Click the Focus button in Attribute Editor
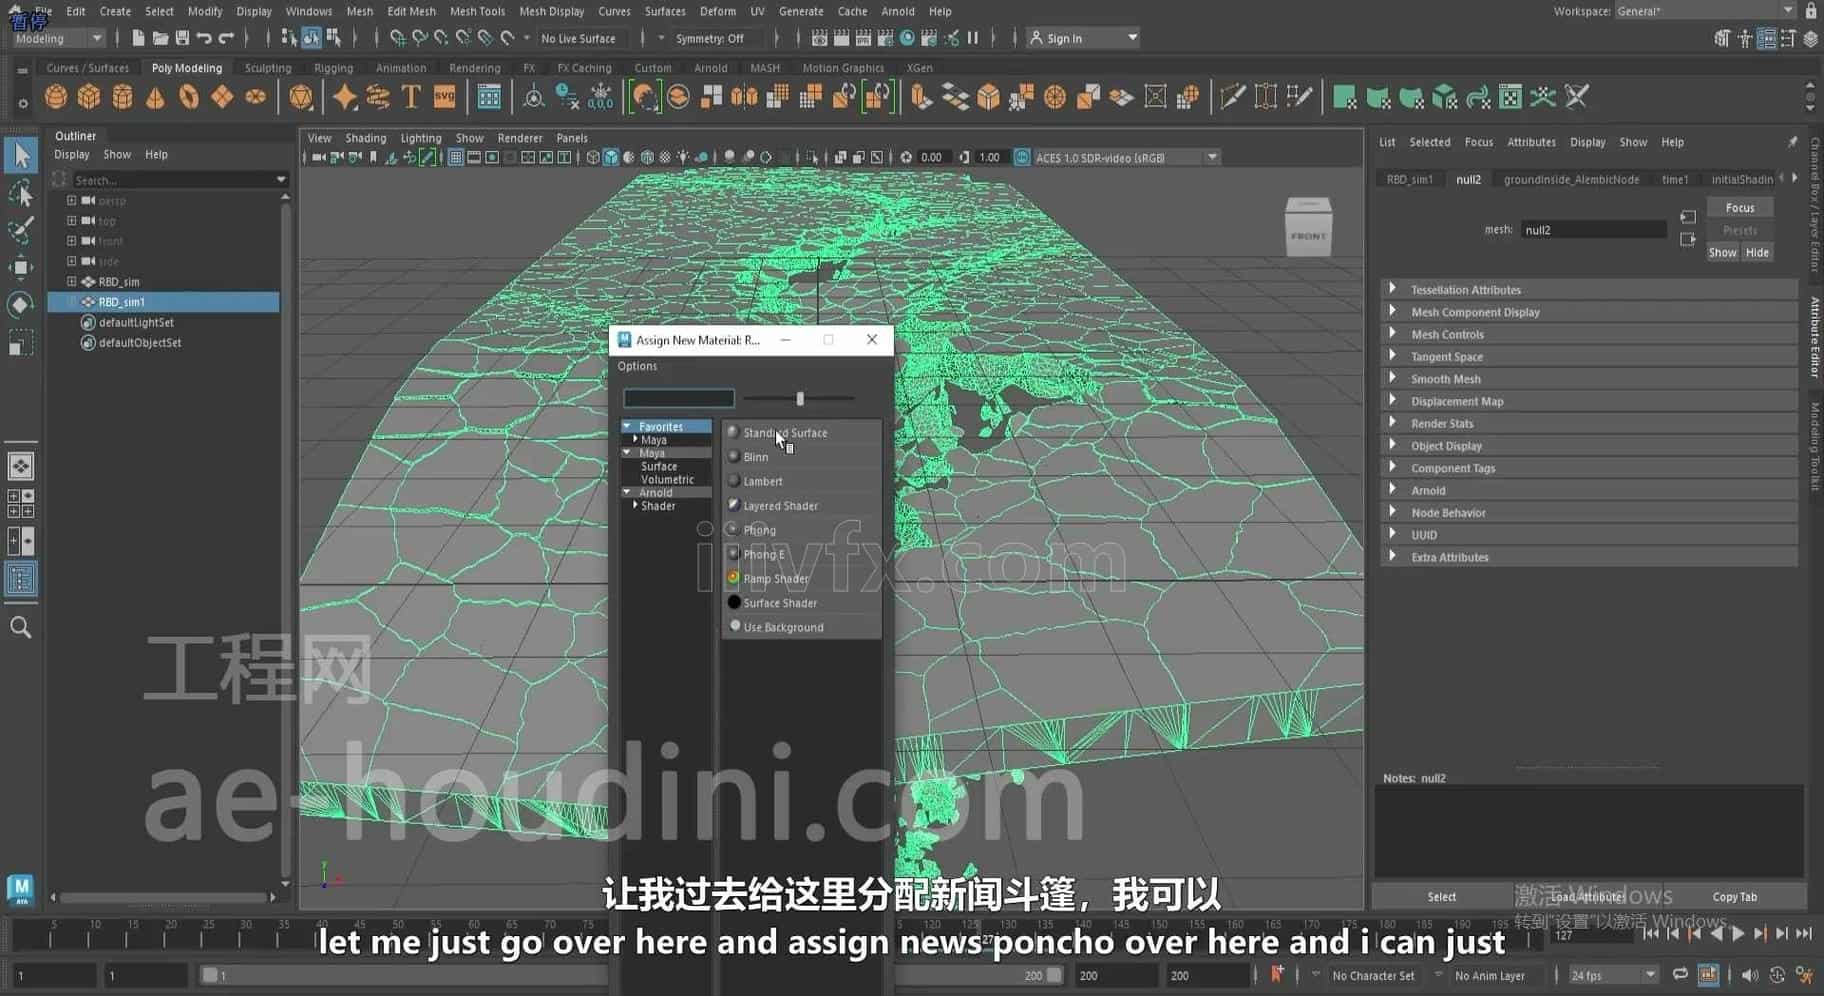 [1739, 207]
